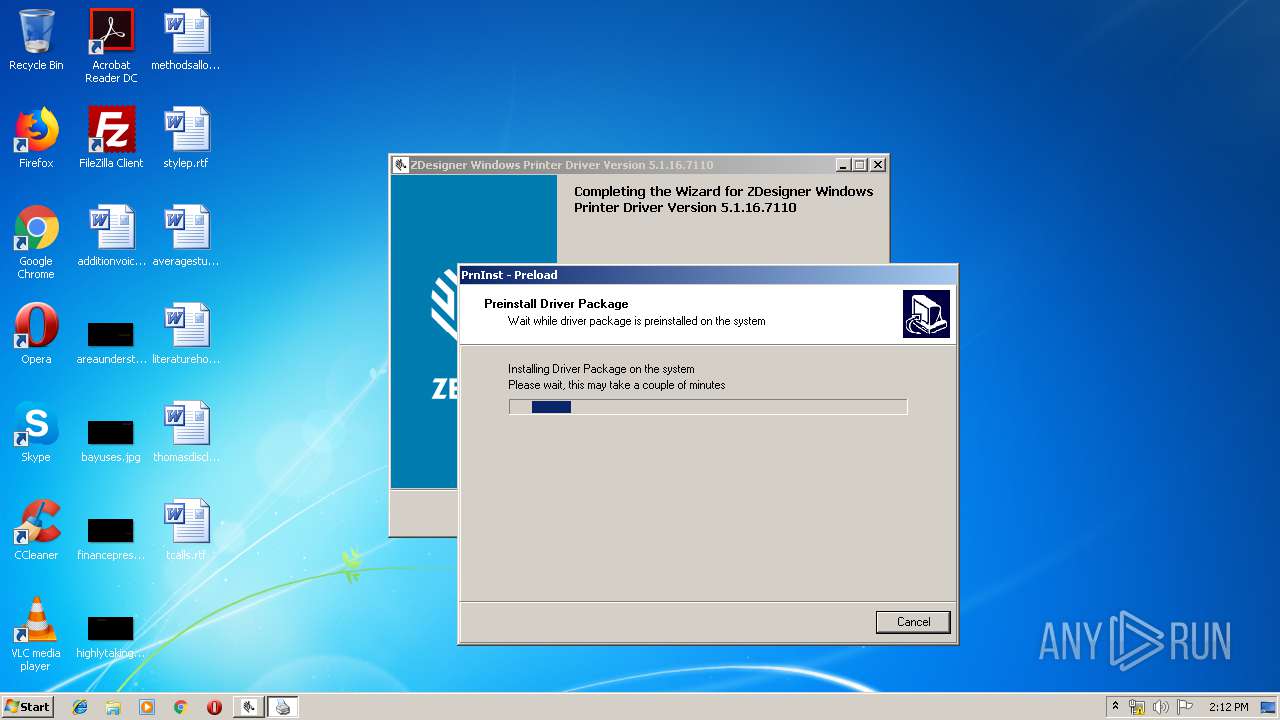Viewport: 1280px width, 720px height.
Task: Open the Opera desktop shortcut
Action: pyautogui.click(x=36, y=334)
